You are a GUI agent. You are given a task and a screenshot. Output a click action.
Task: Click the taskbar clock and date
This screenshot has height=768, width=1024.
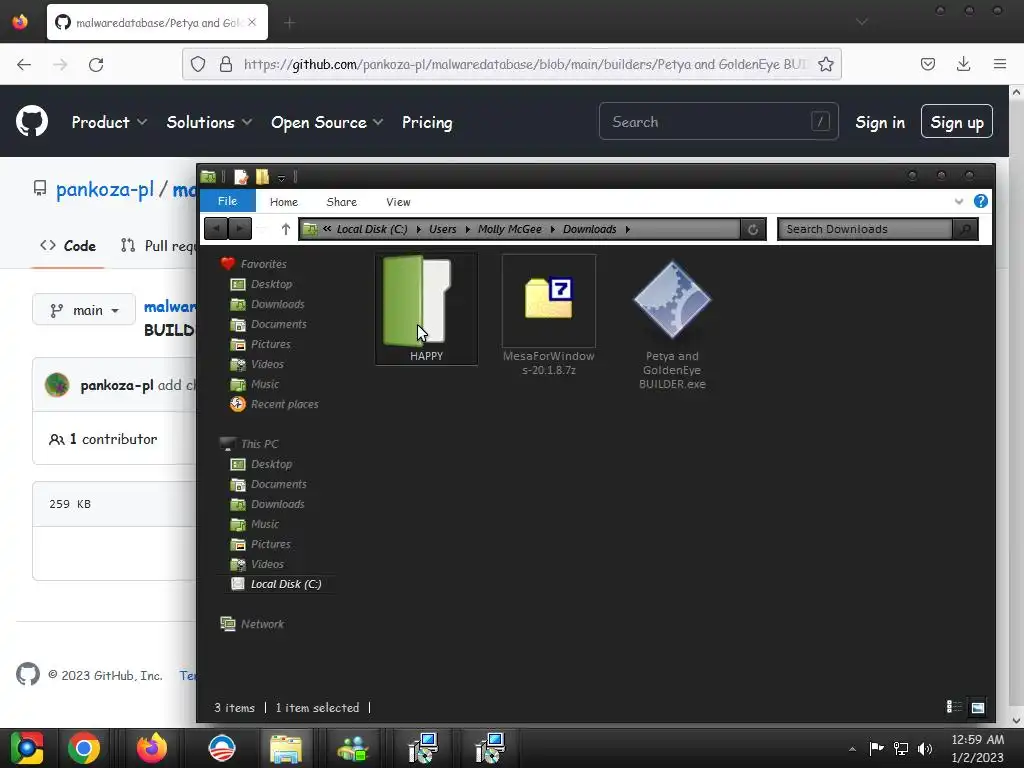tap(977, 748)
